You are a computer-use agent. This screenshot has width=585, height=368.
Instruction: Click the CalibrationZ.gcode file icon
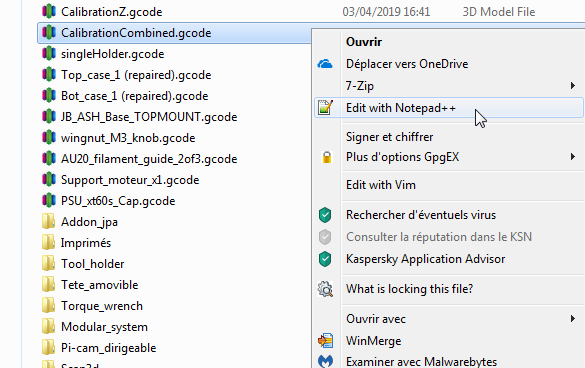point(49,12)
